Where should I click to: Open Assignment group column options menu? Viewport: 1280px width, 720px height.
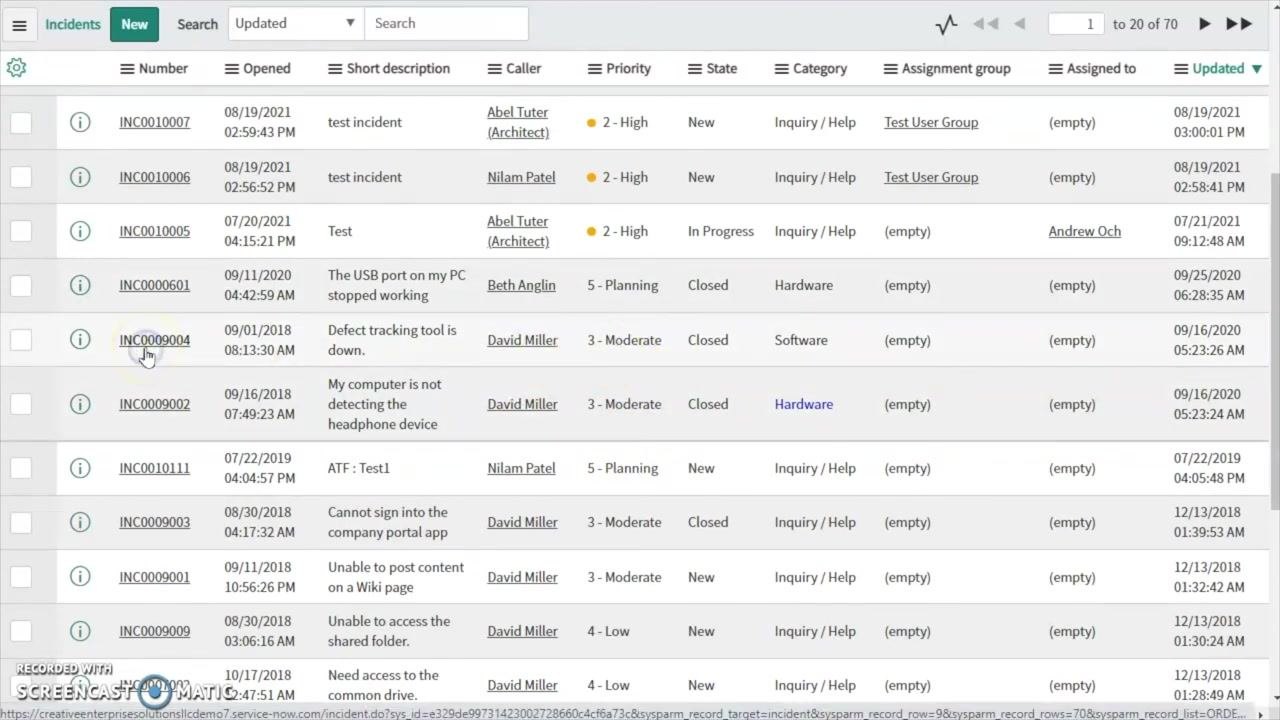point(891,69)
